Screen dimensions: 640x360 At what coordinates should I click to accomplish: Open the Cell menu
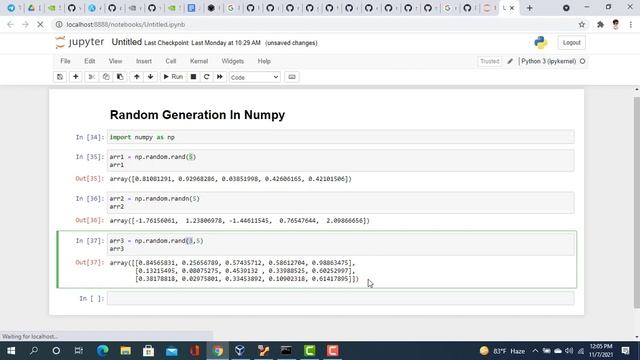(171, 61)
